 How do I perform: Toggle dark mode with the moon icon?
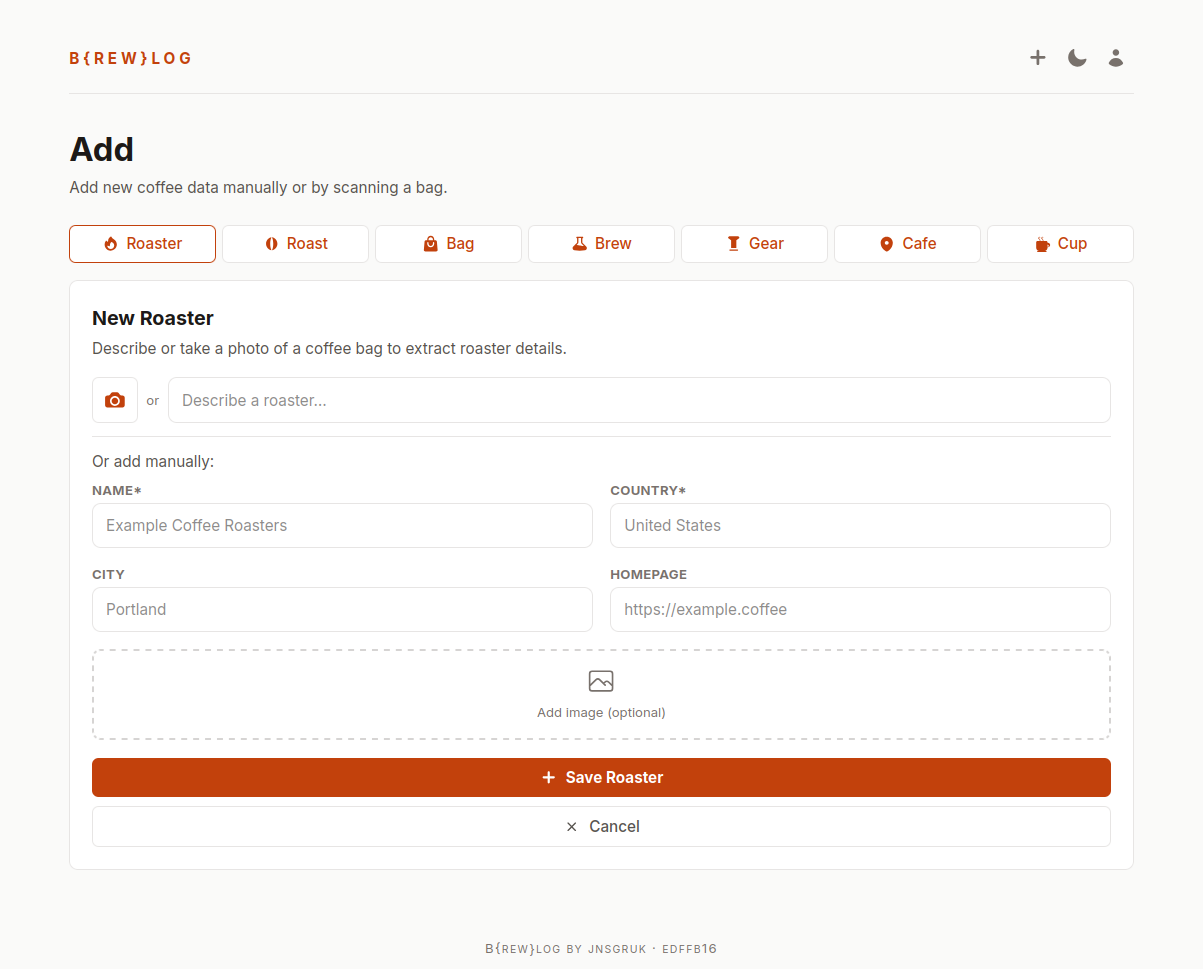coord(1077,58)
